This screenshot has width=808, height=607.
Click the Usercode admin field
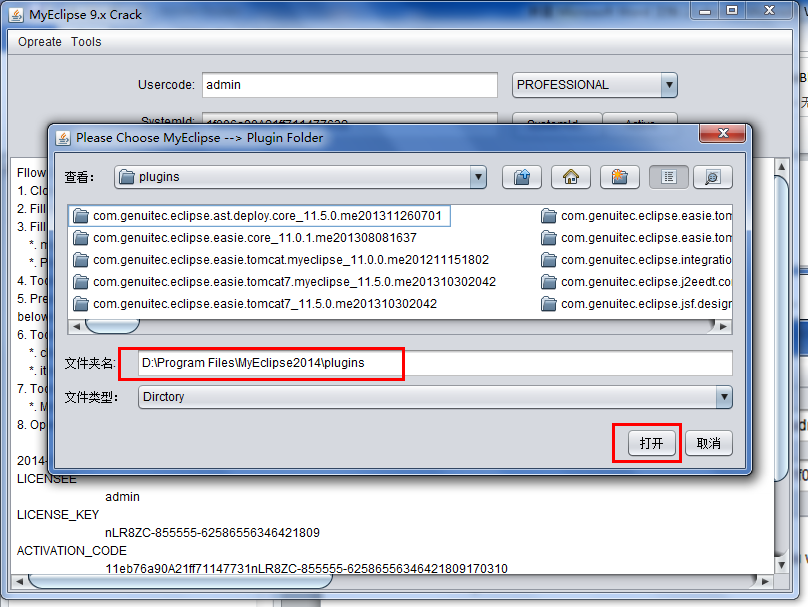tap(350, 85)
